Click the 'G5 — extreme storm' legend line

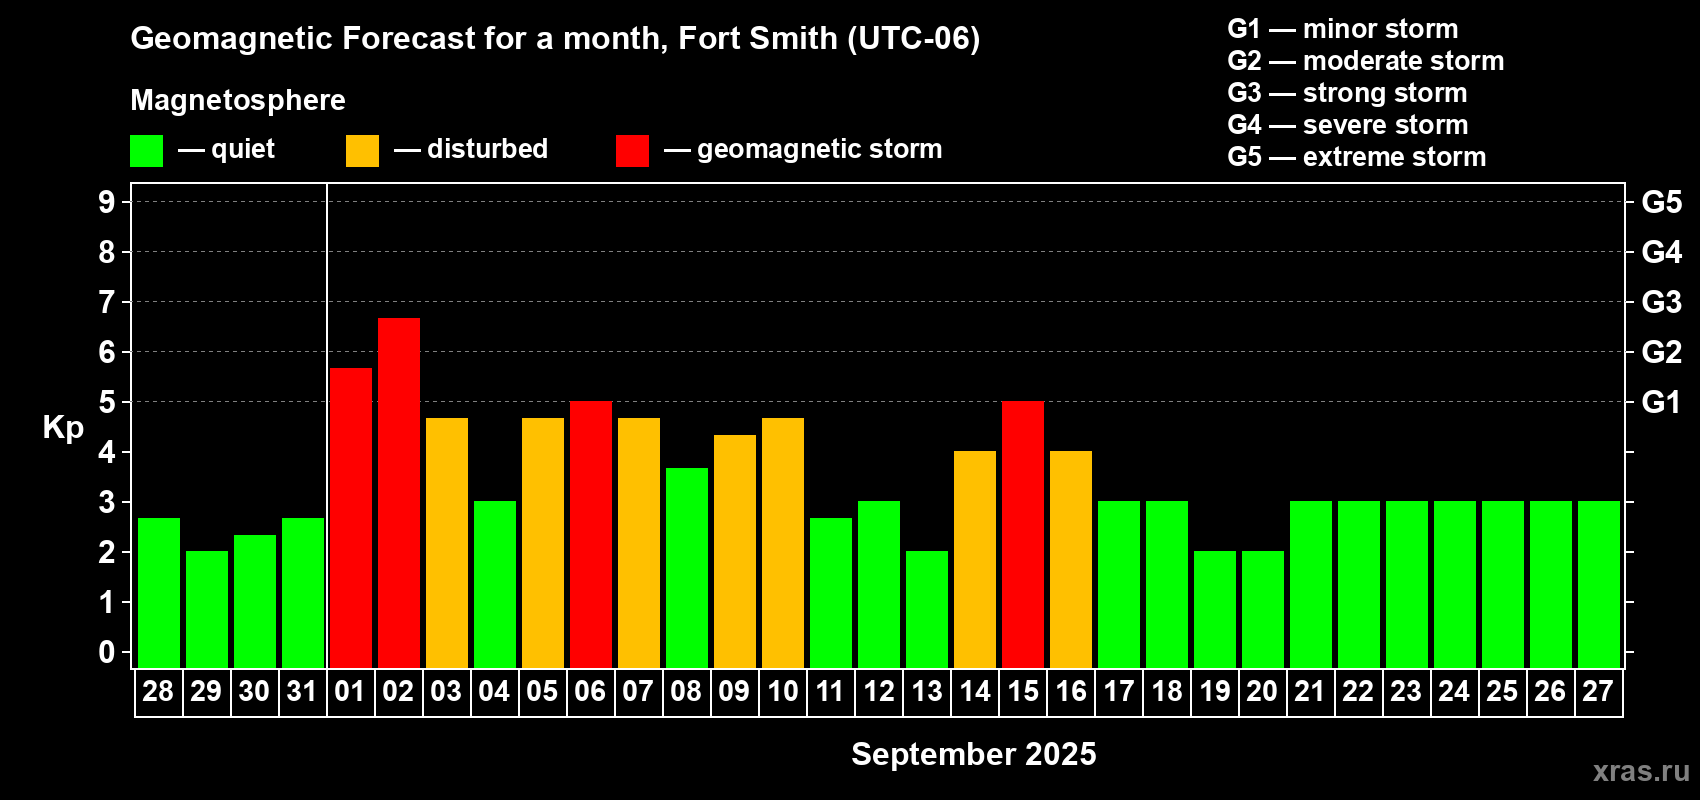tap(1357, 157)
